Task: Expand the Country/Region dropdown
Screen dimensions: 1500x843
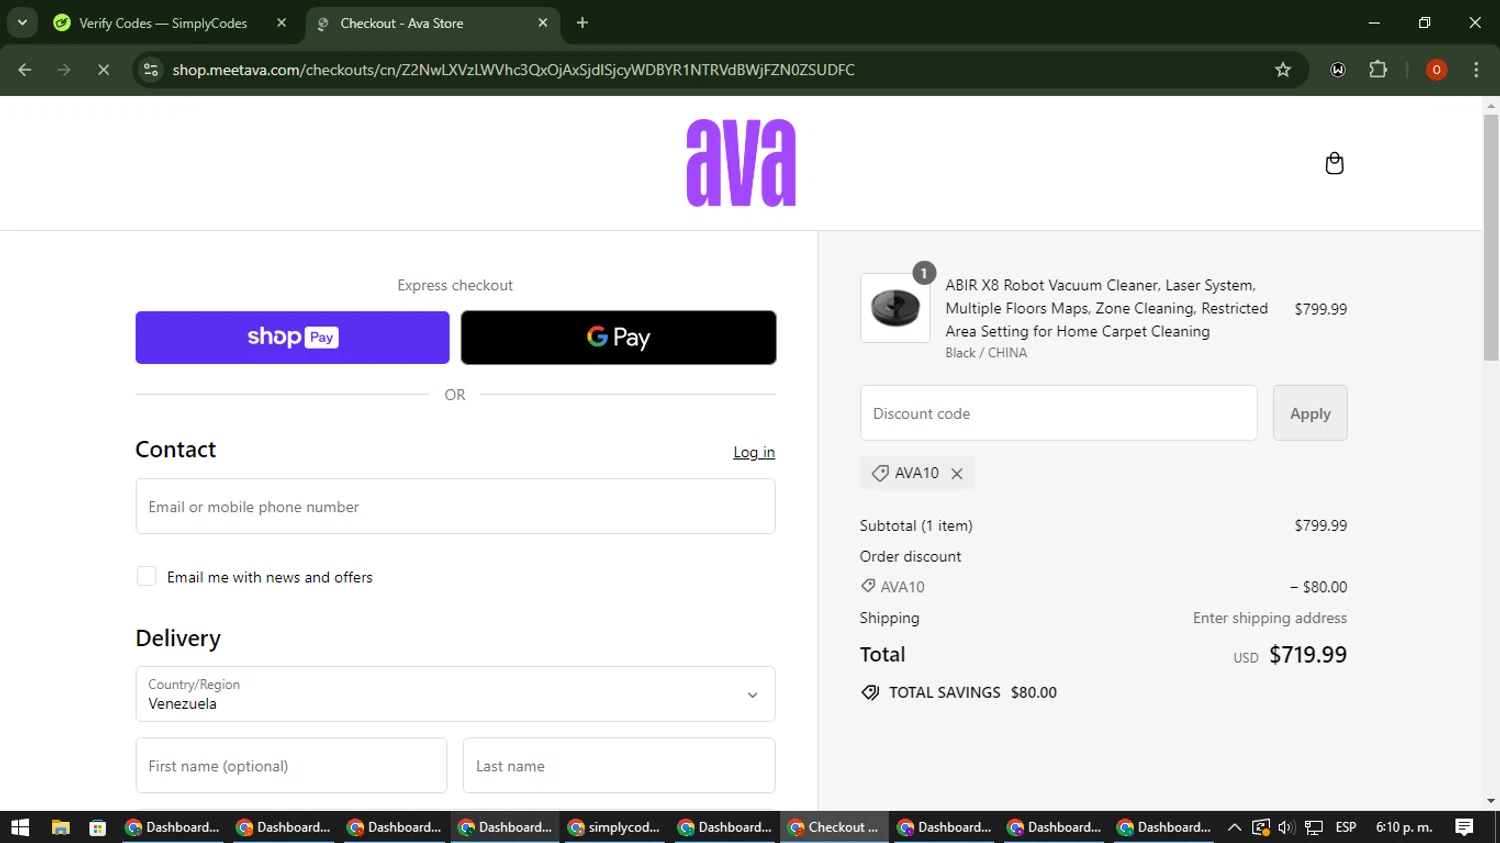Action: [x=455, y=694]
